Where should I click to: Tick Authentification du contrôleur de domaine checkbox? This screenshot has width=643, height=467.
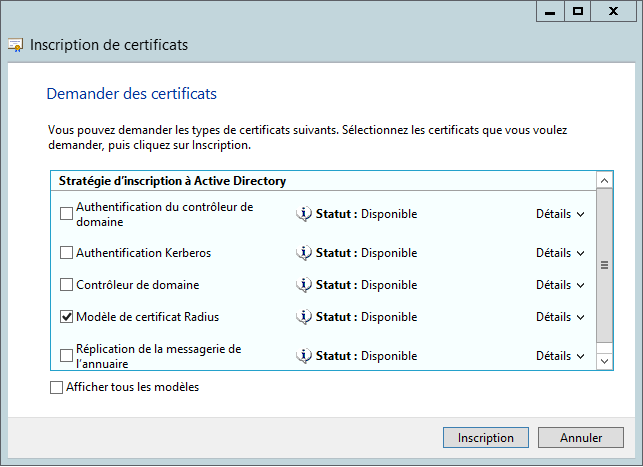(x=67, y=214)
